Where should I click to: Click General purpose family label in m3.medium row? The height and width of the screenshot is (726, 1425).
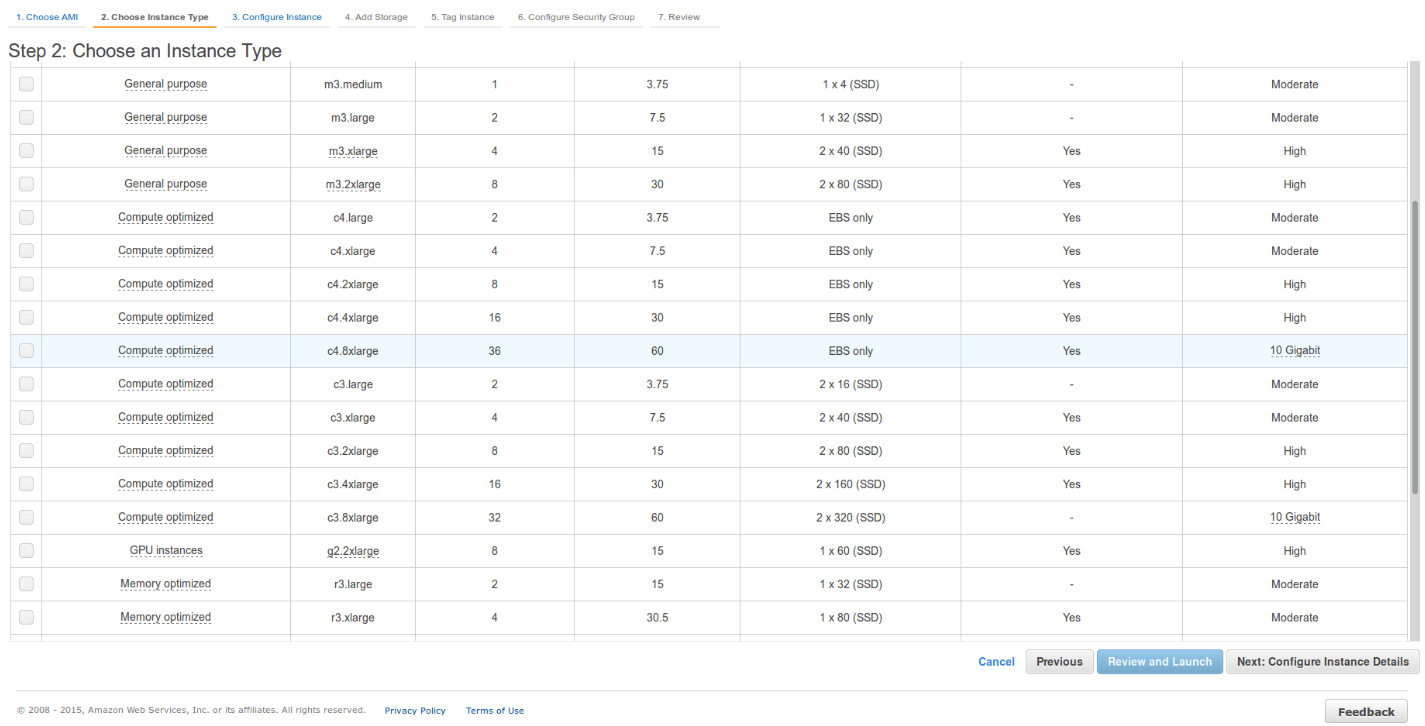pos(166,84)
